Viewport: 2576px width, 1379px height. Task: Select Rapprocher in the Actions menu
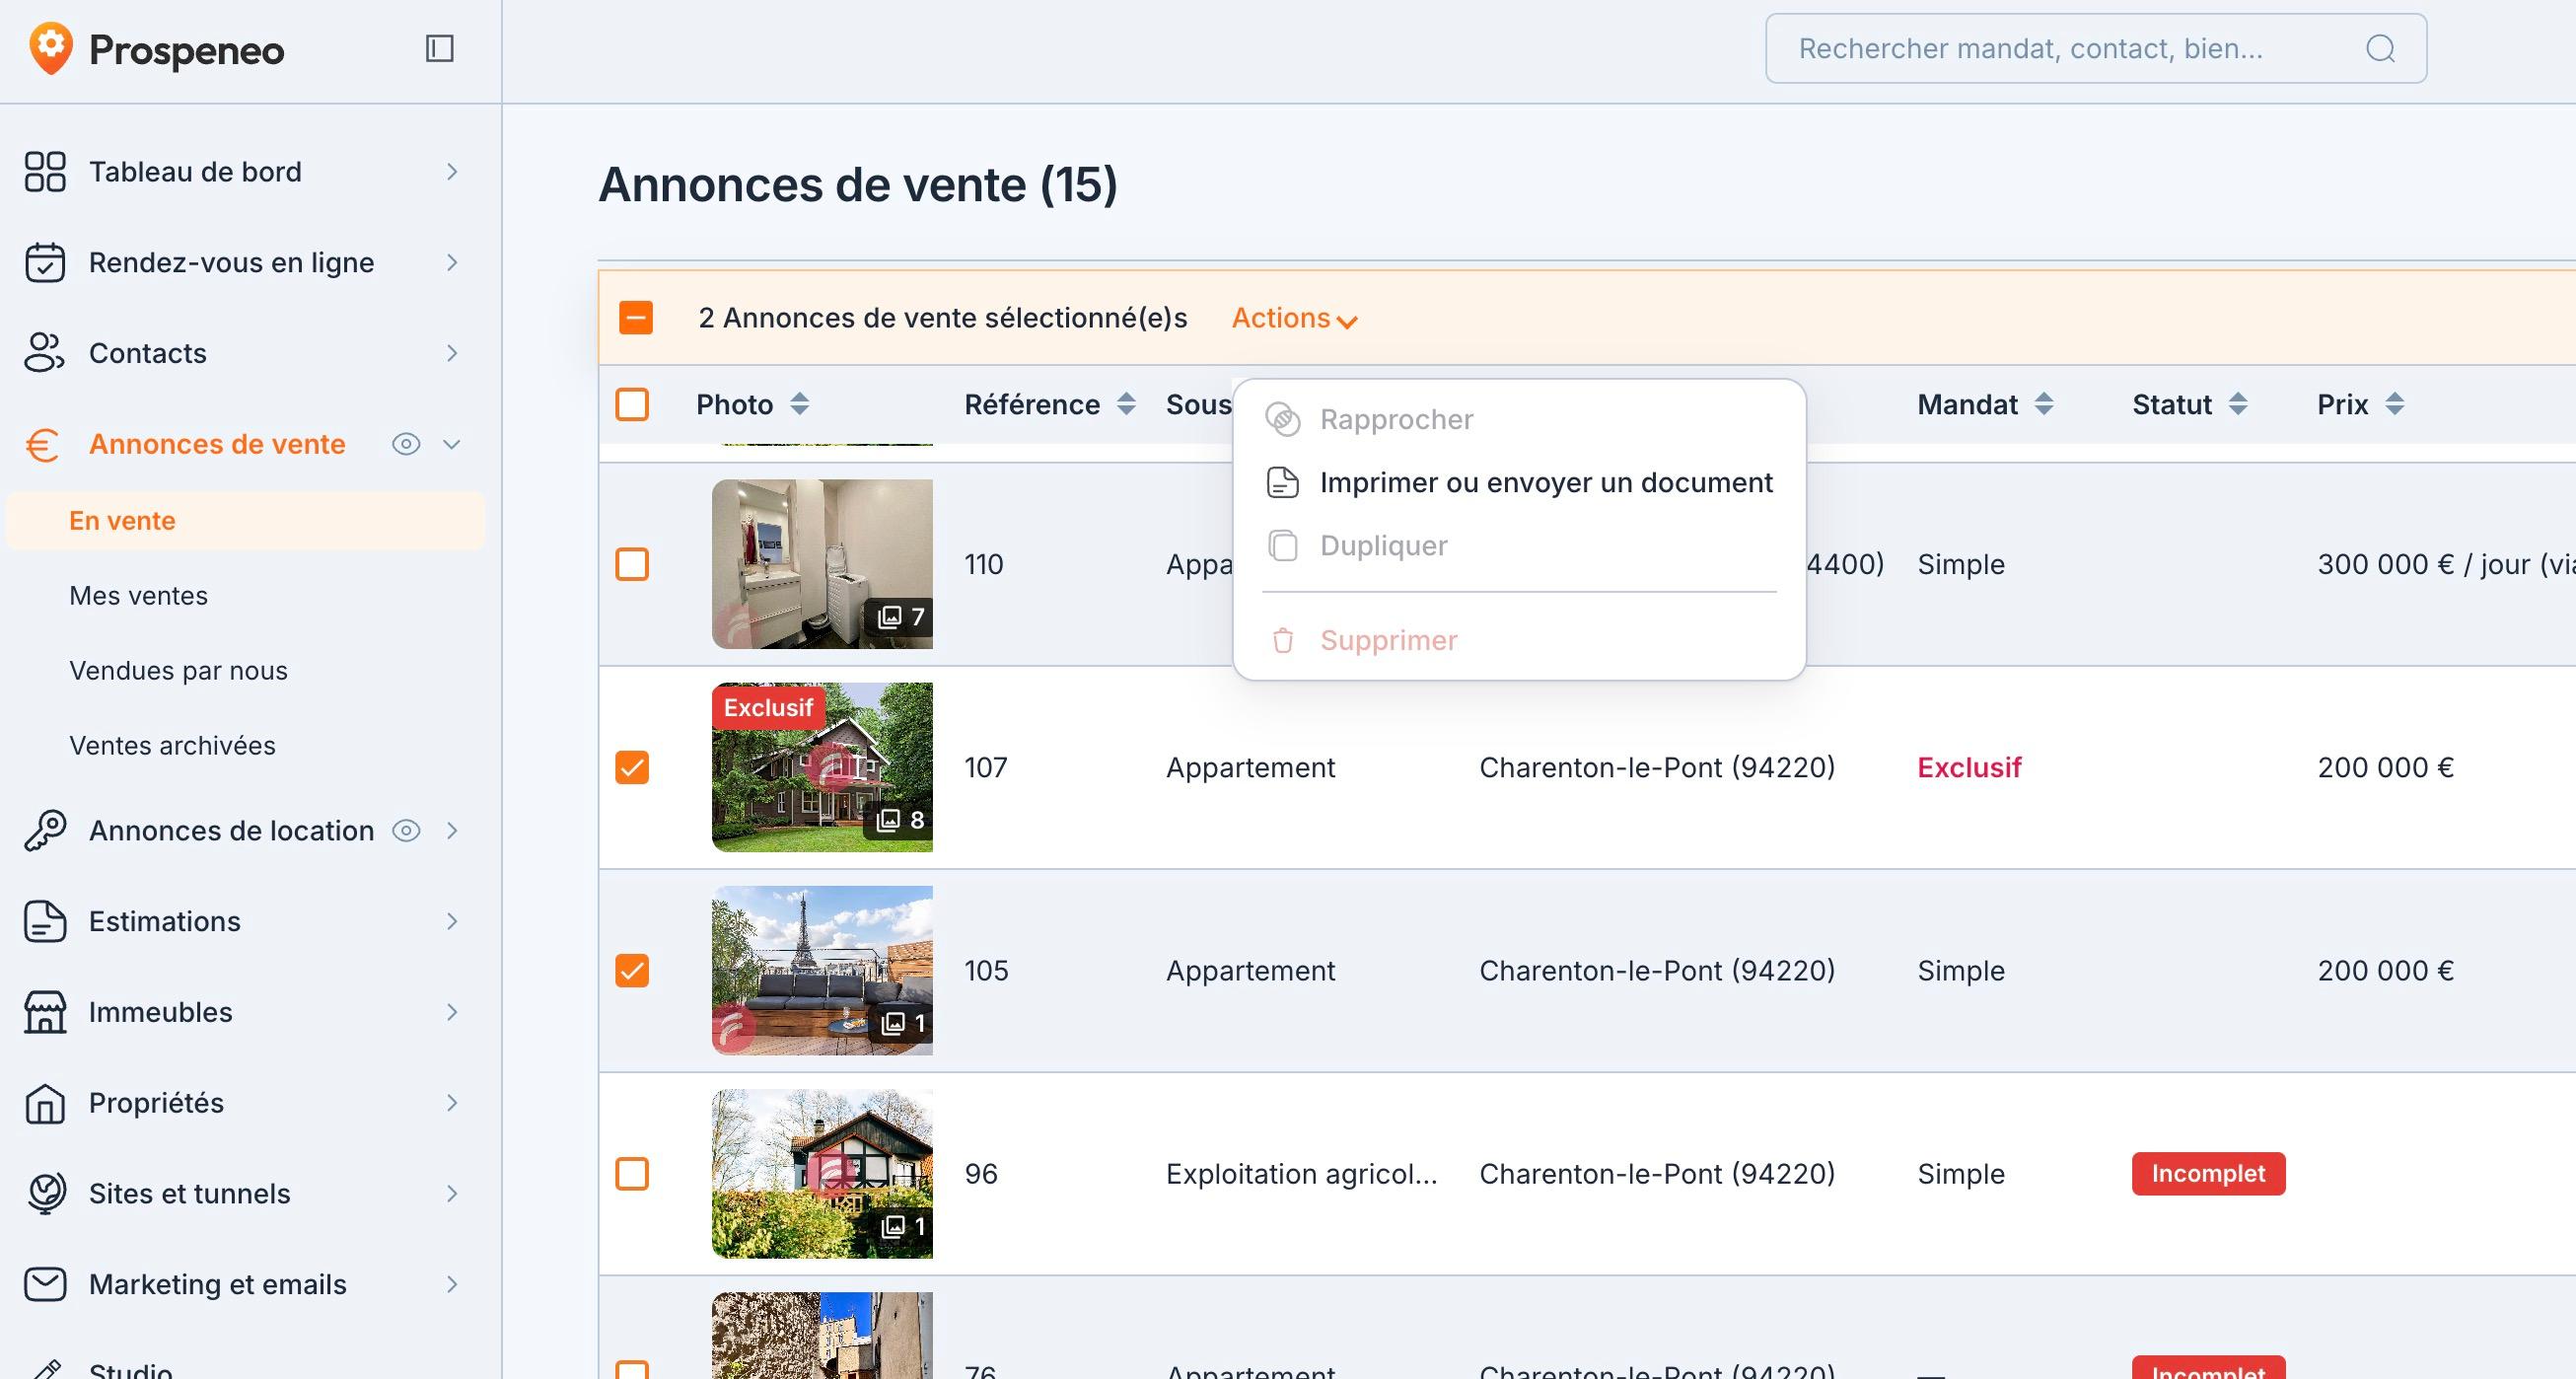1519,419
